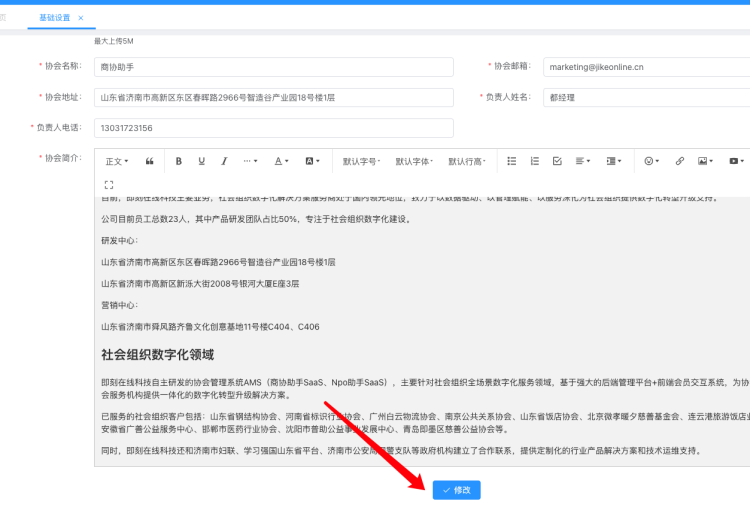The width and height of the screenshot is (750, 526).
Task: Expand the 默认行高 line height dropdown
Action: 467,161
